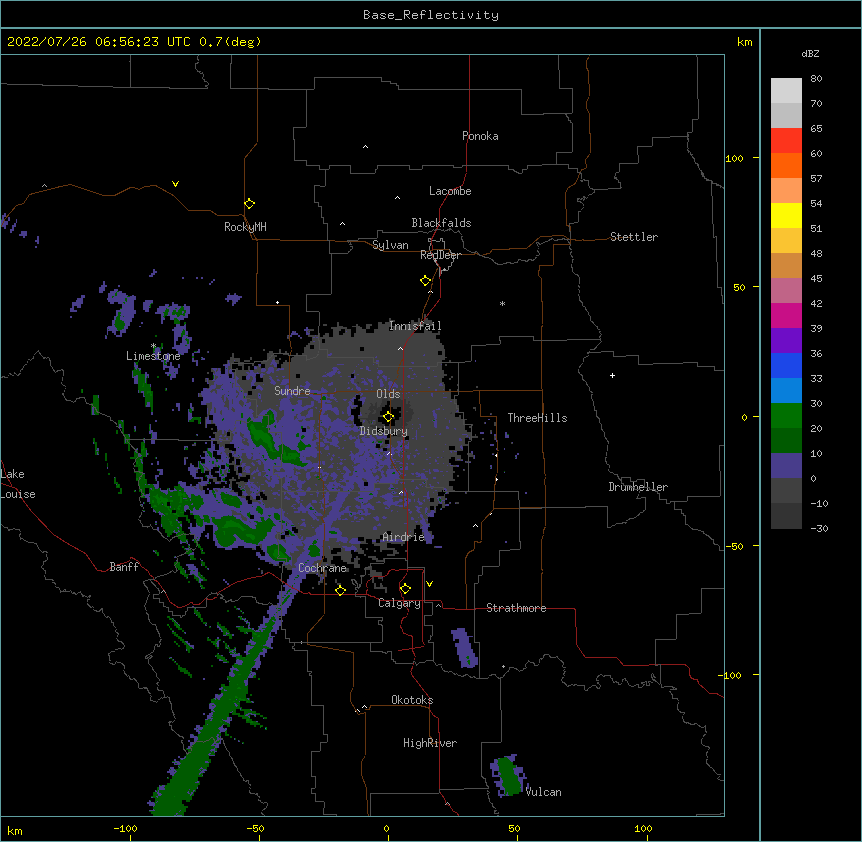Click the HighRiver label
Image resolution: width=862 pixels, height=842 pixels.
point(430,743)
